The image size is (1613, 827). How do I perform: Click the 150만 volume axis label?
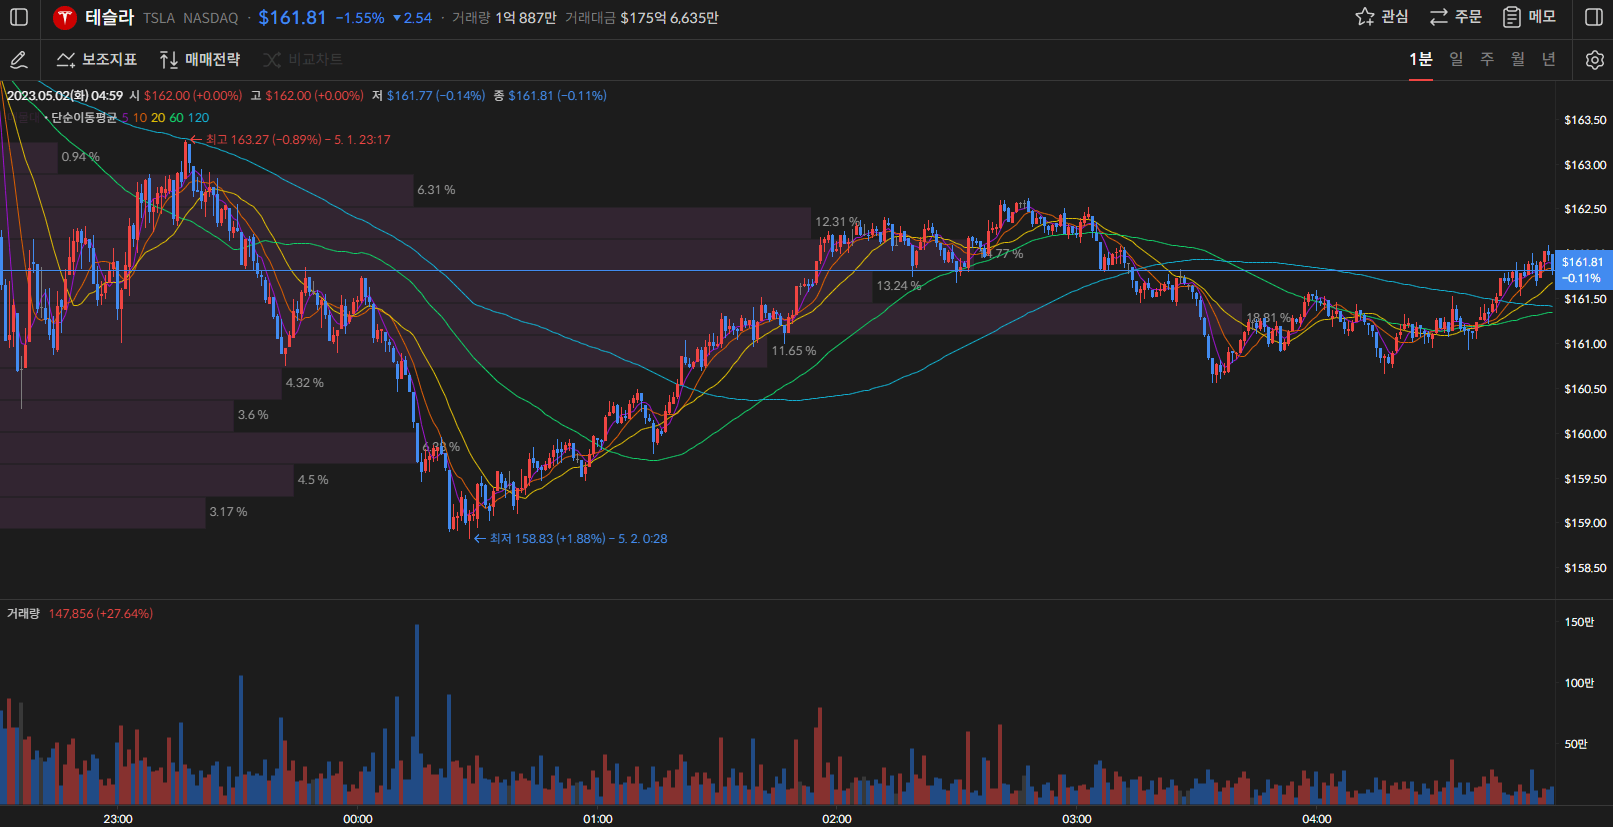point(1580,622)
